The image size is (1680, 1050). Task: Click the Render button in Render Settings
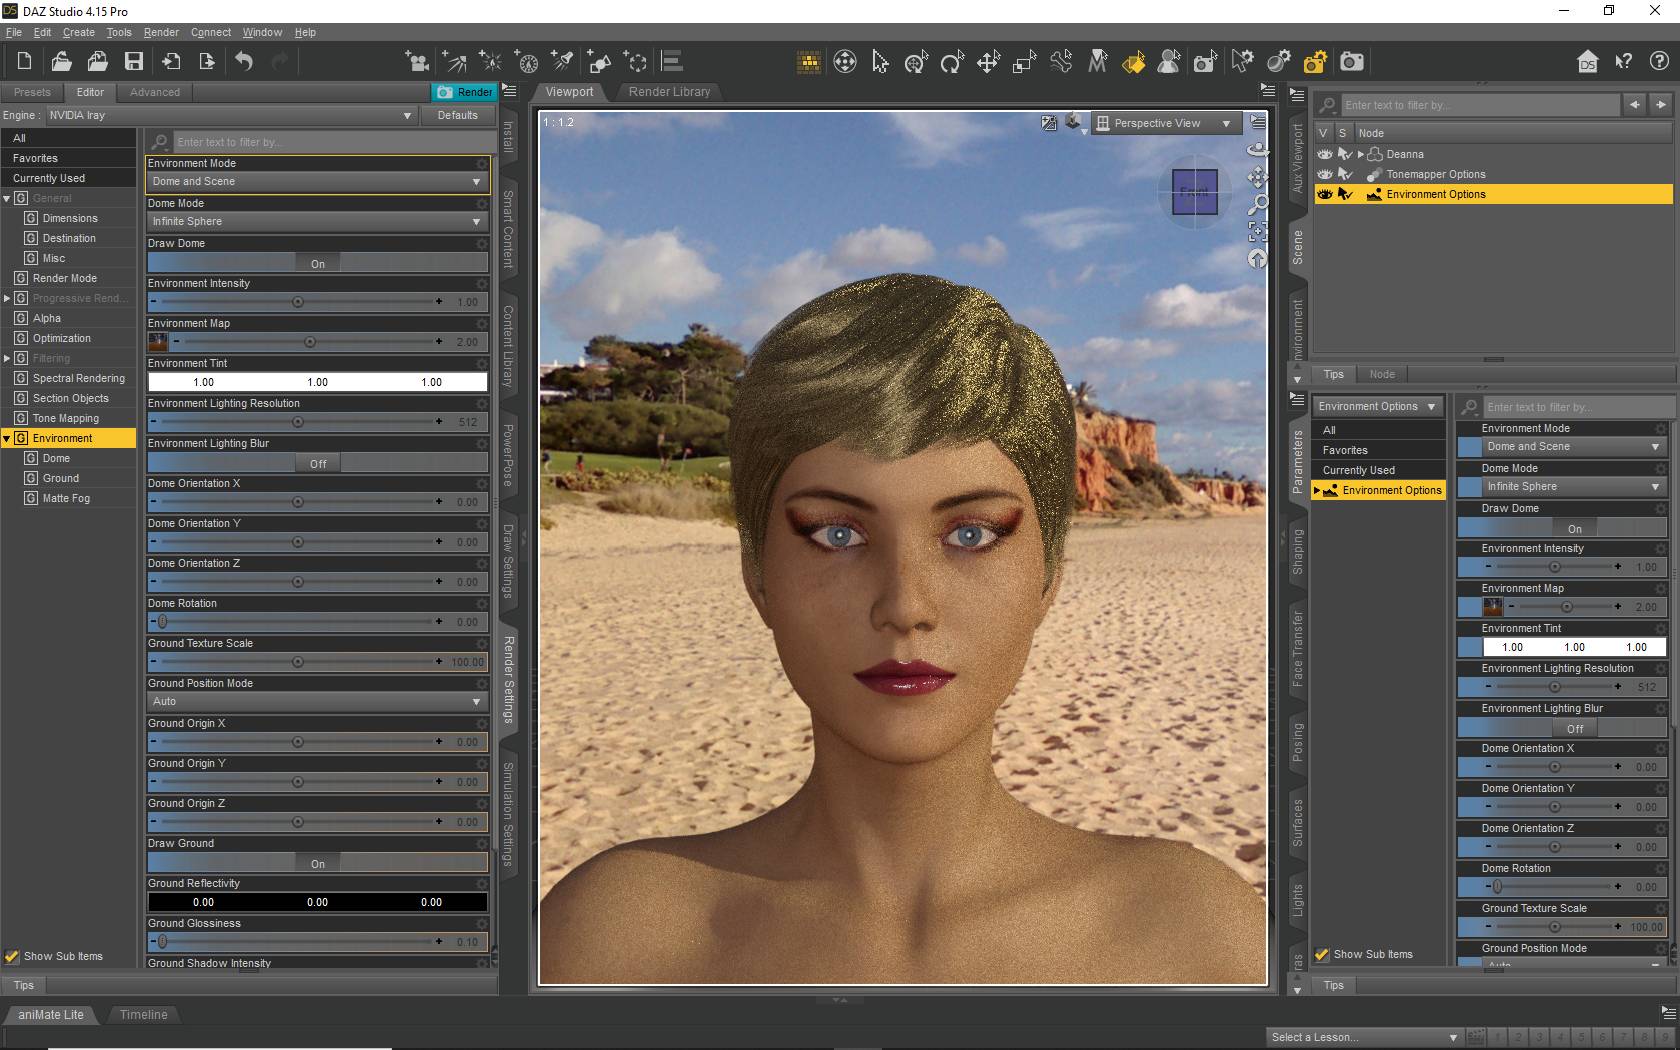click(464, 92)
